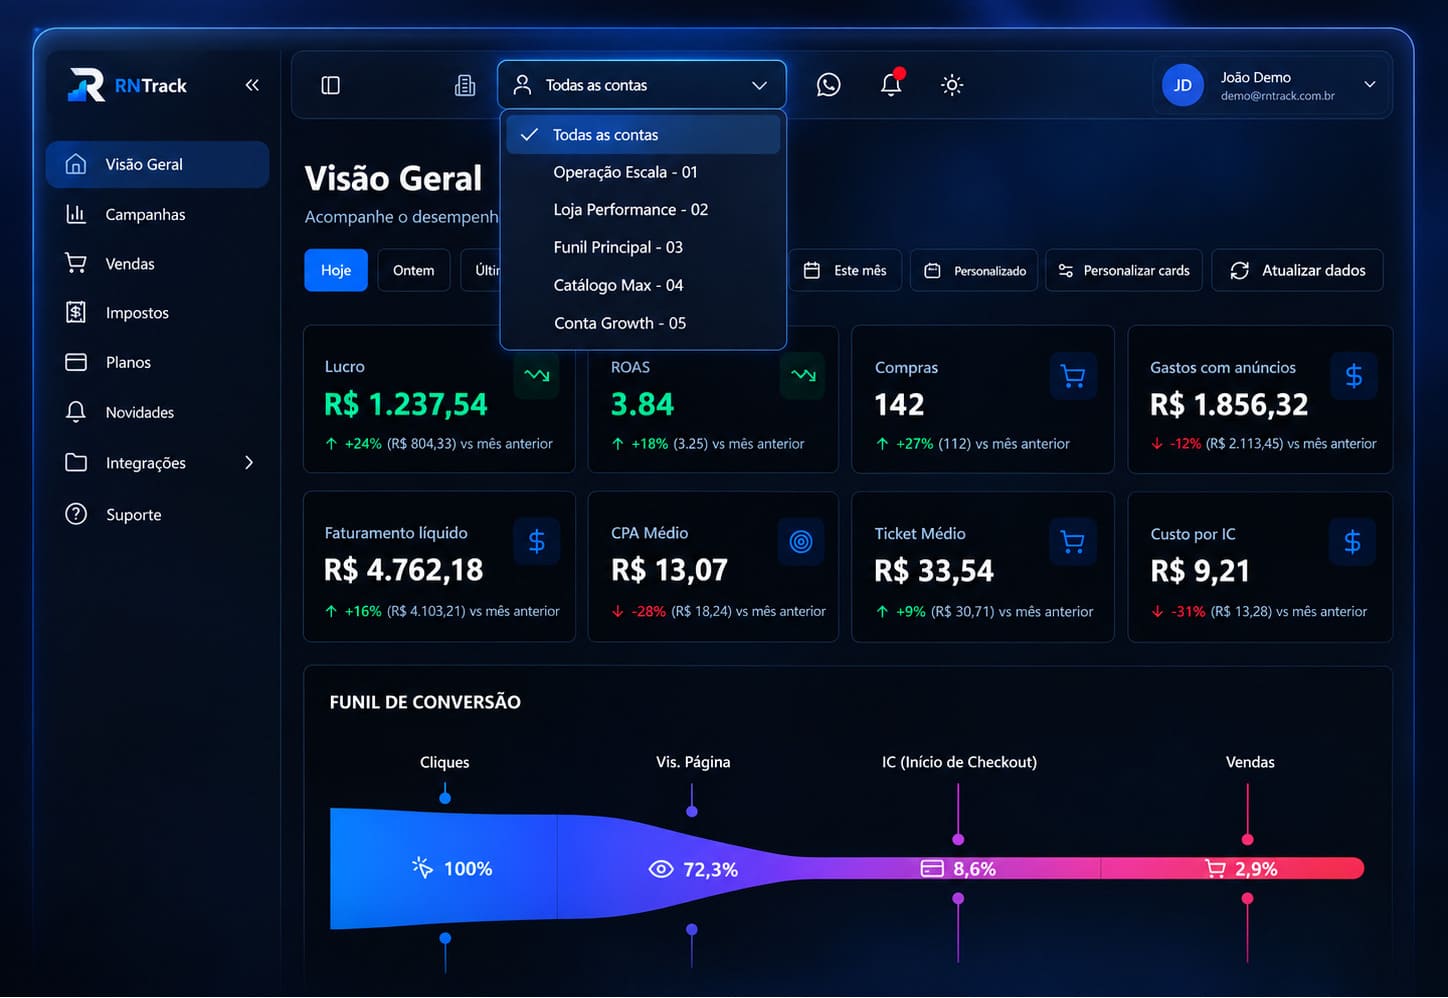Click the Campanhas bar chart icon
This screenshot has height=998, width=1448.
click(x=76, y=213)
